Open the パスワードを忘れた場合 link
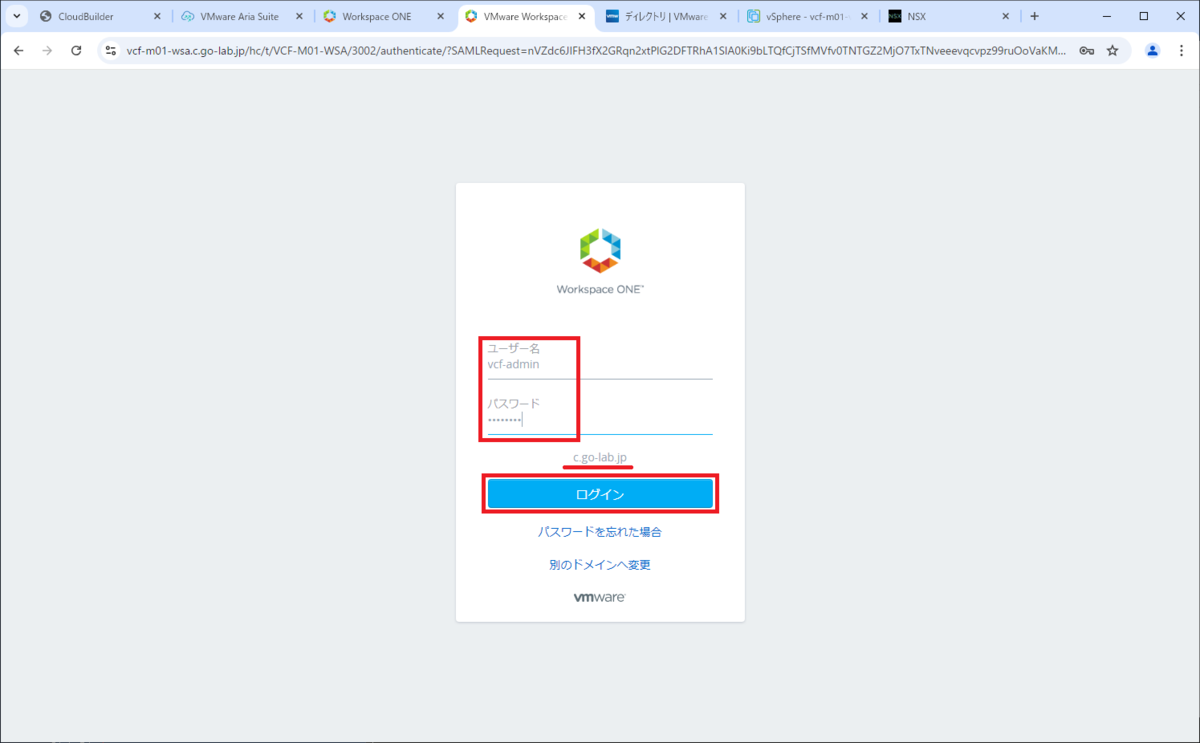The image size is (1200, 743). tap(600, 532)
